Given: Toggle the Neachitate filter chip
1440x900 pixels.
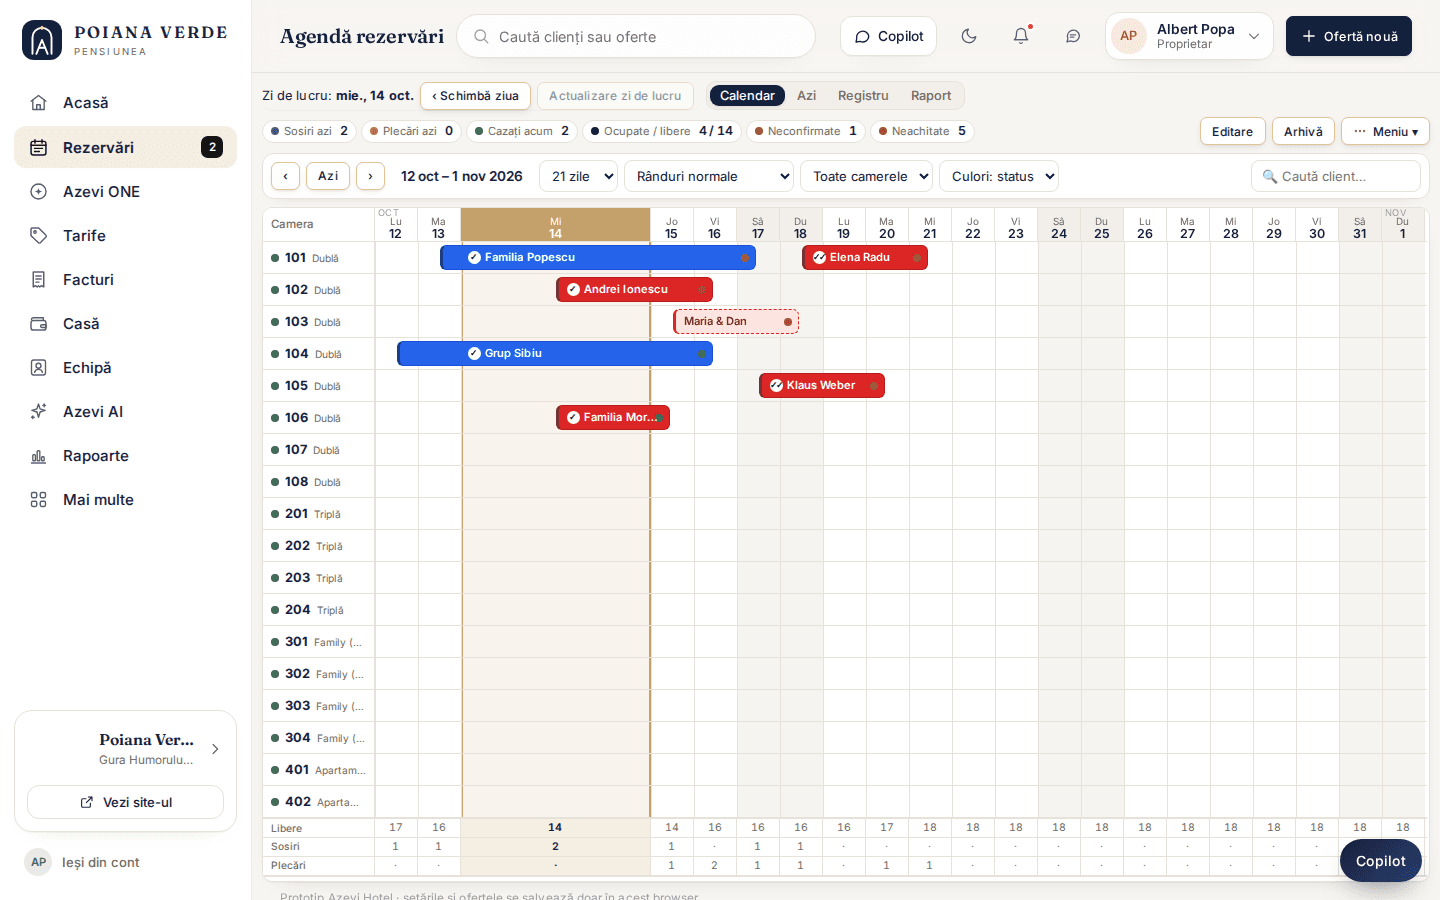Looking at the screenshot, I should pos(922,131).
